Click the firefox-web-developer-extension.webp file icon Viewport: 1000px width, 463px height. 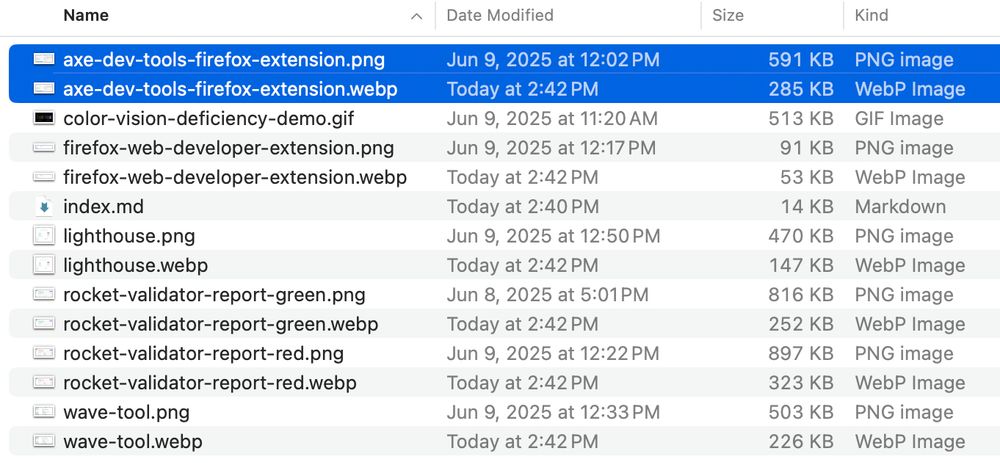point(43,177)
